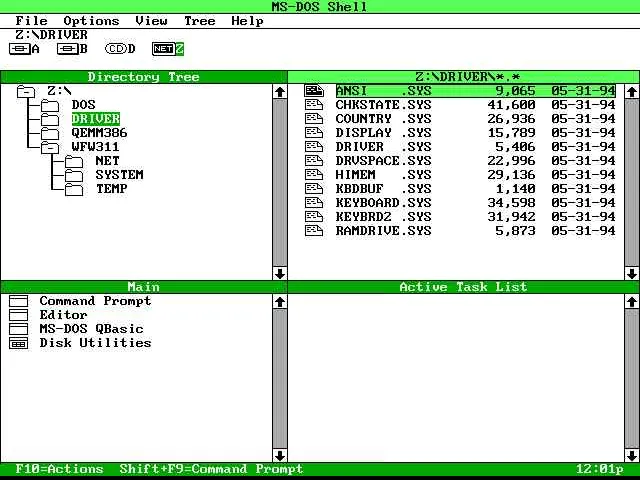Click the 12:01p clock in status bar

pyautogui.click(x=600, y=469)
